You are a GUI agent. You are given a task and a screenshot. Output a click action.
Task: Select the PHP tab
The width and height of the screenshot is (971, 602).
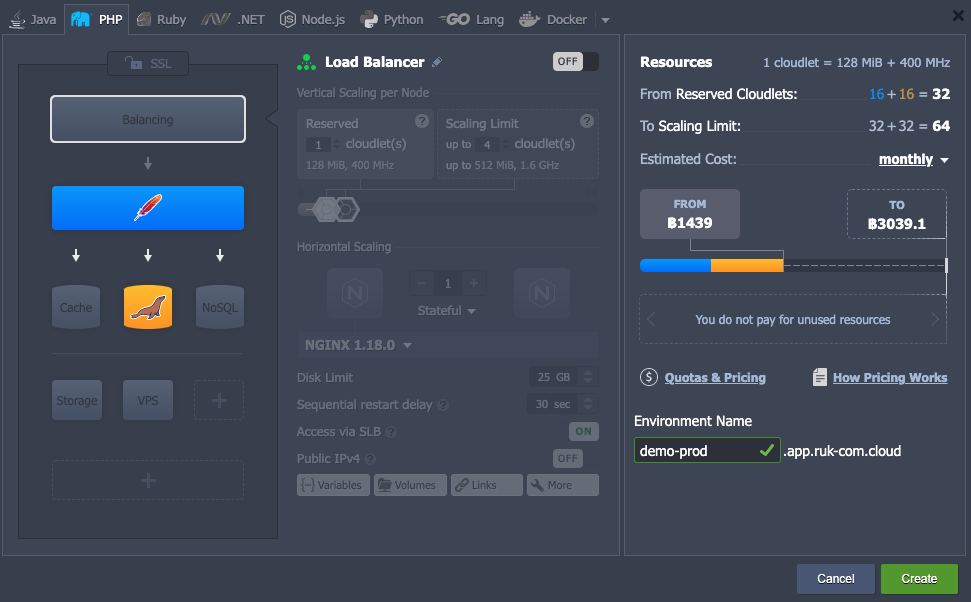point(97,19)
